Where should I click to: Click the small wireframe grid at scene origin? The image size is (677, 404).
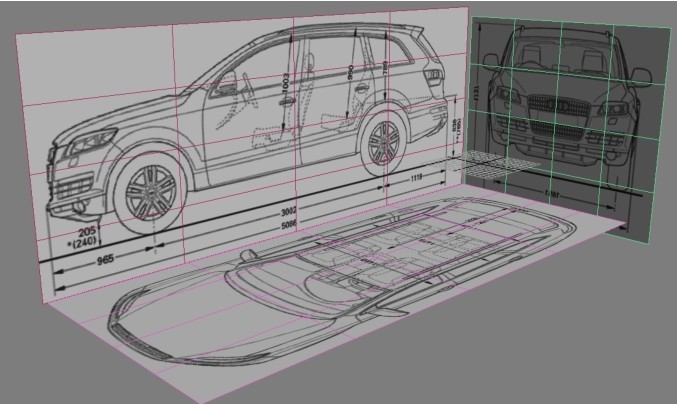click(492, 164)
